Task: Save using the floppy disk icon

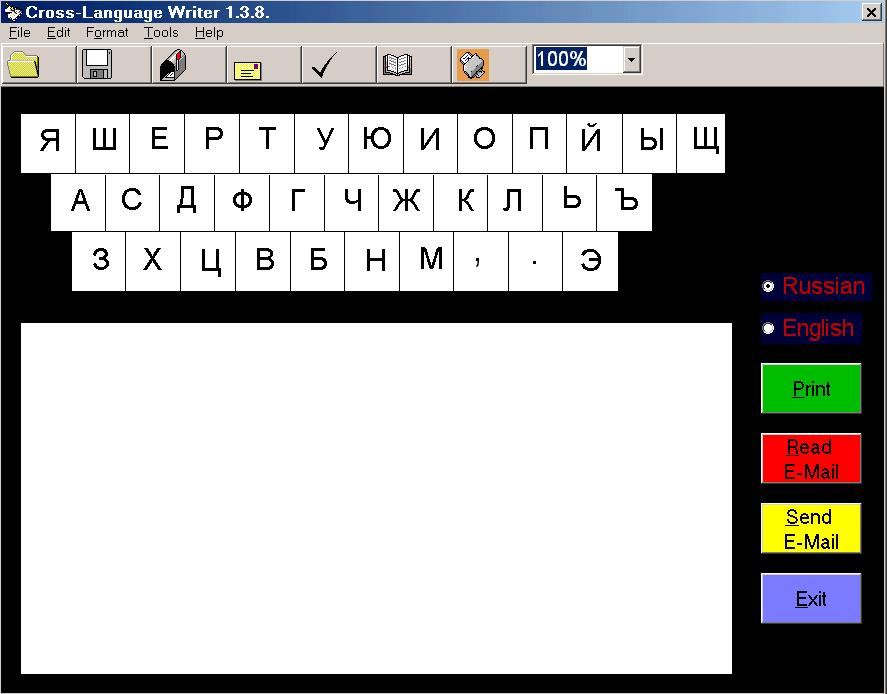Action: 114,65
